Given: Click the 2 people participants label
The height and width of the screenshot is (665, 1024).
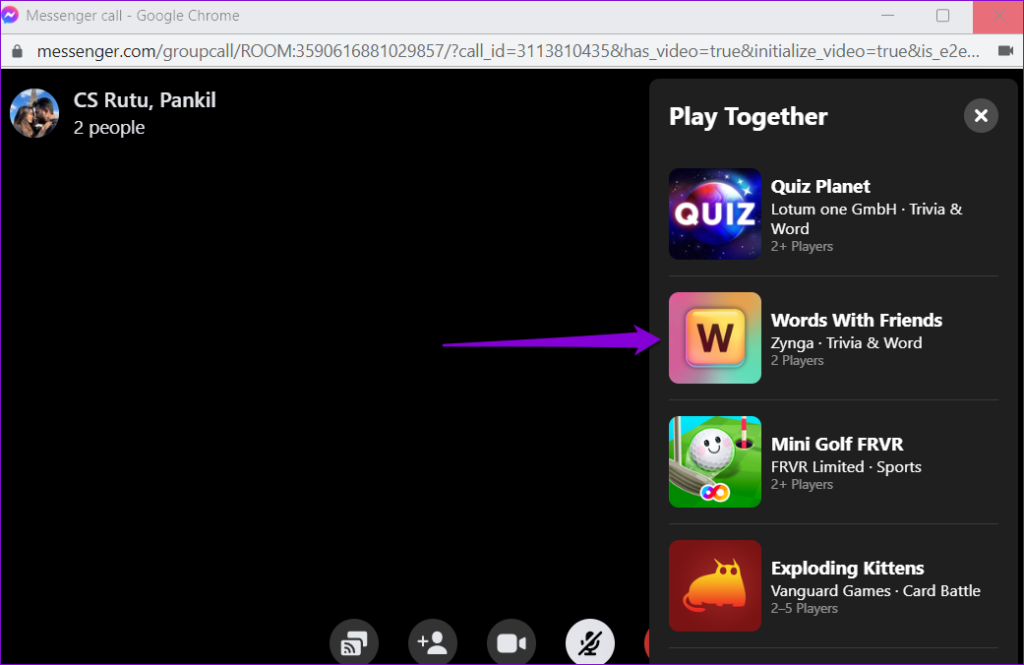Looking at the screenshot, I should [x=108, y=127].
